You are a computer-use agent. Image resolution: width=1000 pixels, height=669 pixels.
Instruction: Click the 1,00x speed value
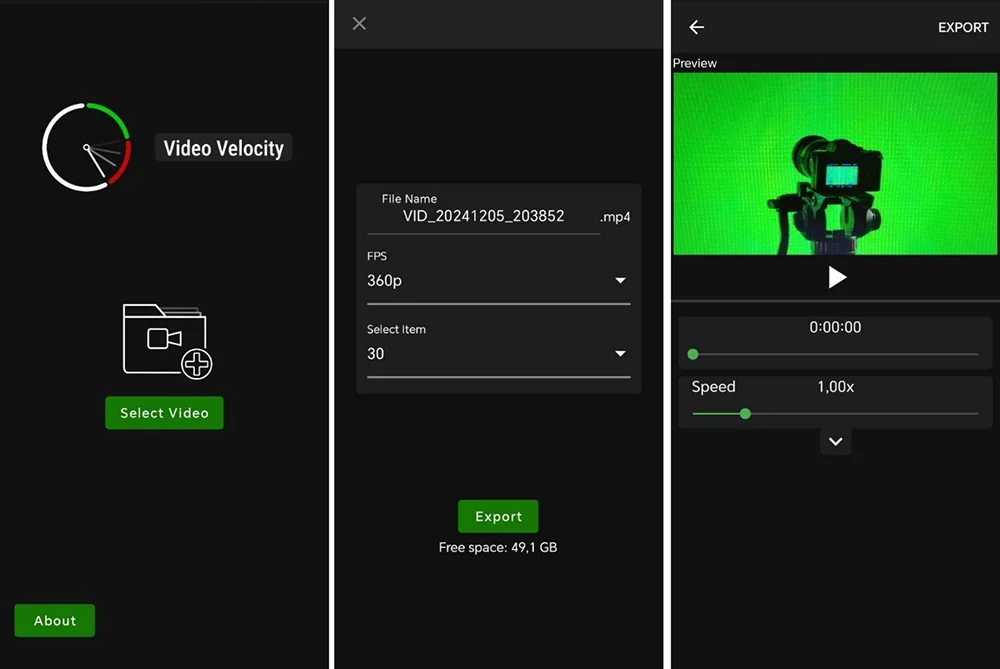click(x=835, y=386)
